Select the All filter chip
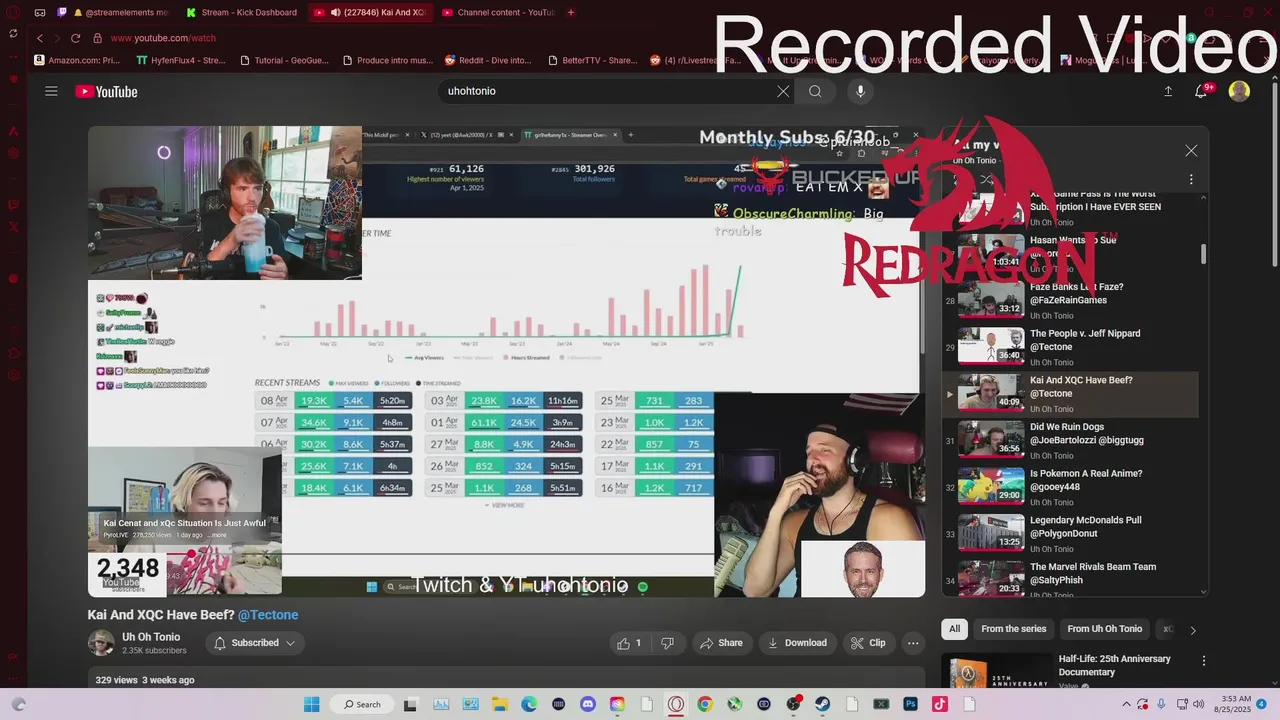The image size is (1280, 720). 954,629
